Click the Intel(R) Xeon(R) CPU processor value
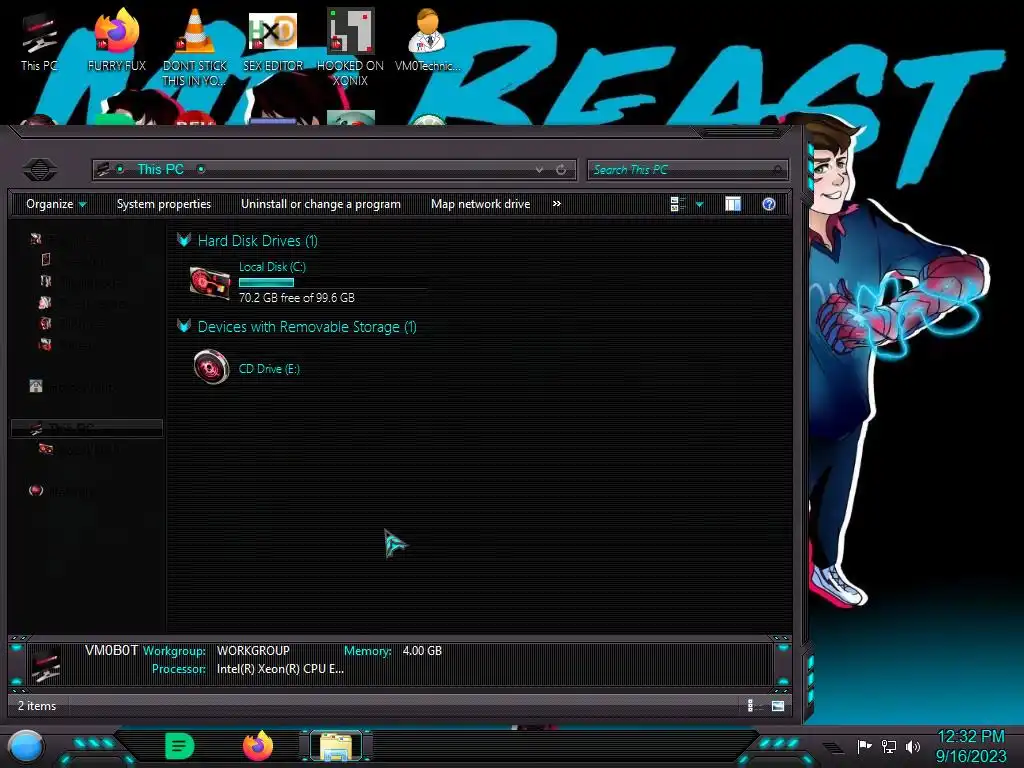Image resolution: width=1024 pixels, height=768 pixels. click(280, 669)
